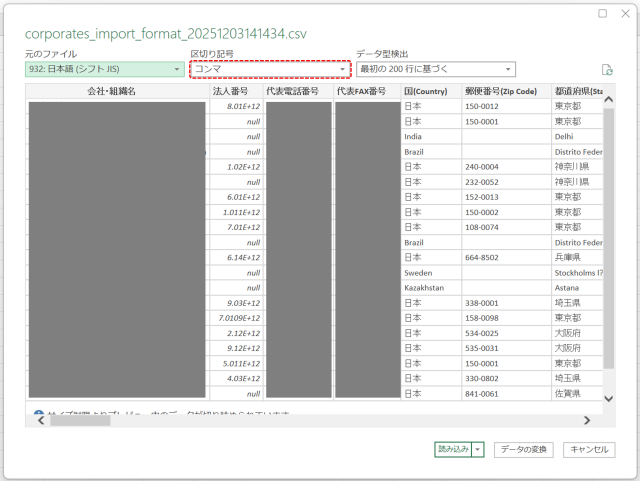Click the cell 6.14E+12
Image resolution: width=640 pixels, height=481 pixels.
236,258
